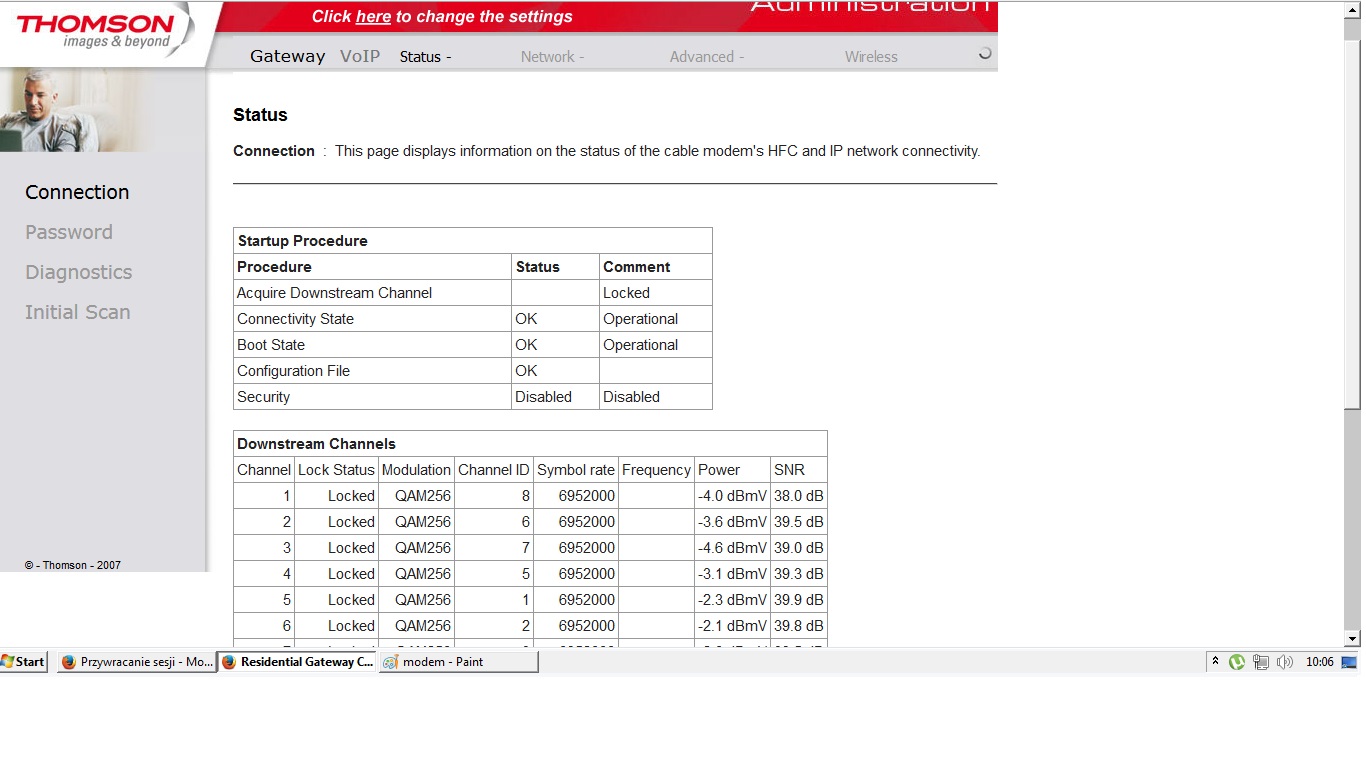Image resolution: width=1366 pixels, height=768 pixels.
Task: Click the show desktop icon in tray
Action: [1349, 662]
